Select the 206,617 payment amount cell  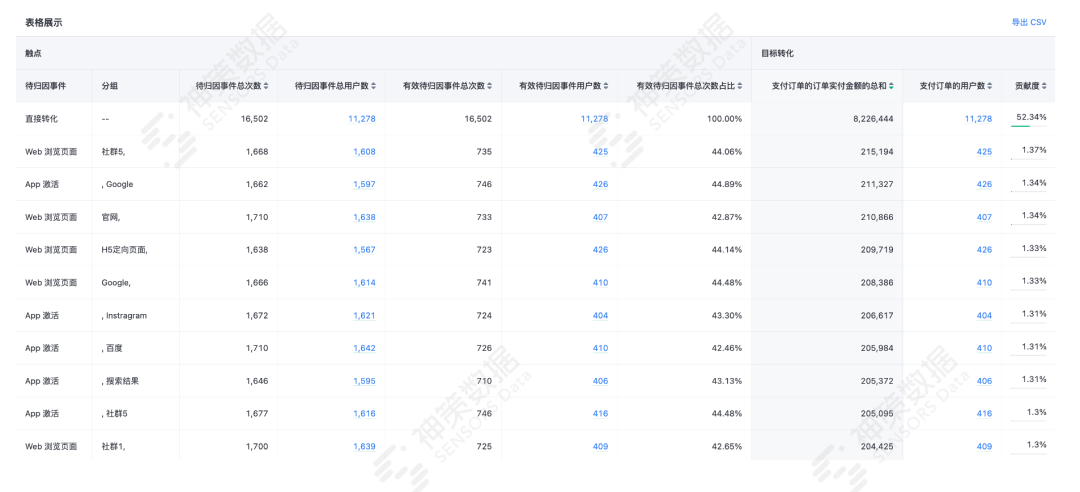tap(827, 315)
